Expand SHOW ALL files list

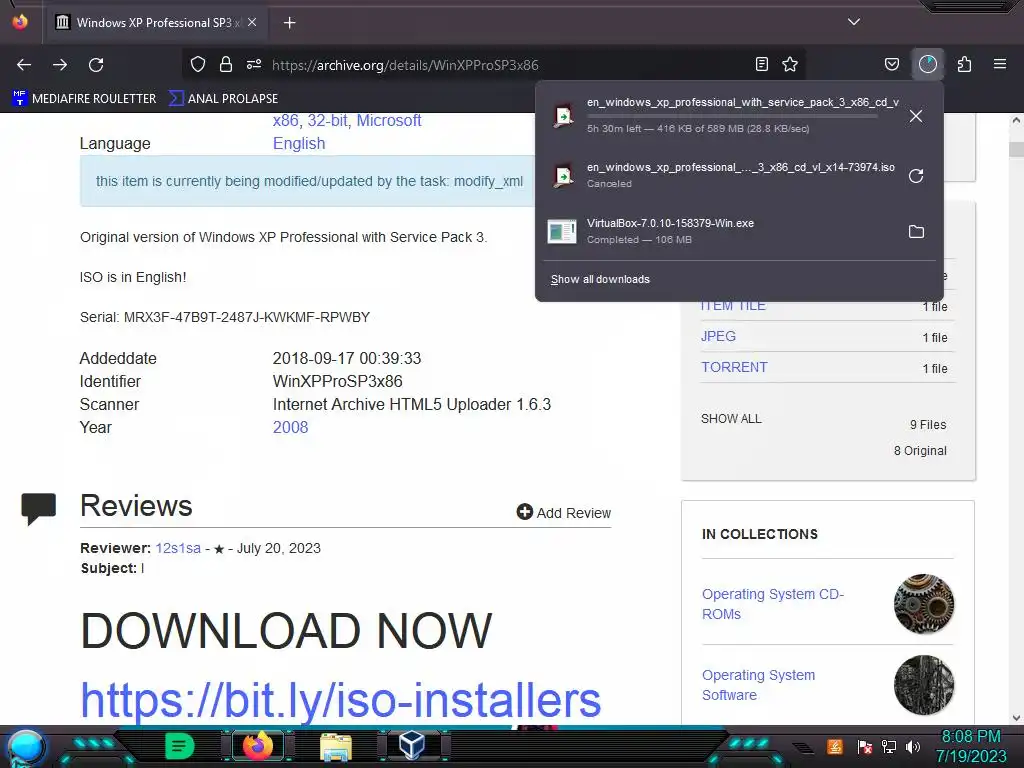coord(731,419)
